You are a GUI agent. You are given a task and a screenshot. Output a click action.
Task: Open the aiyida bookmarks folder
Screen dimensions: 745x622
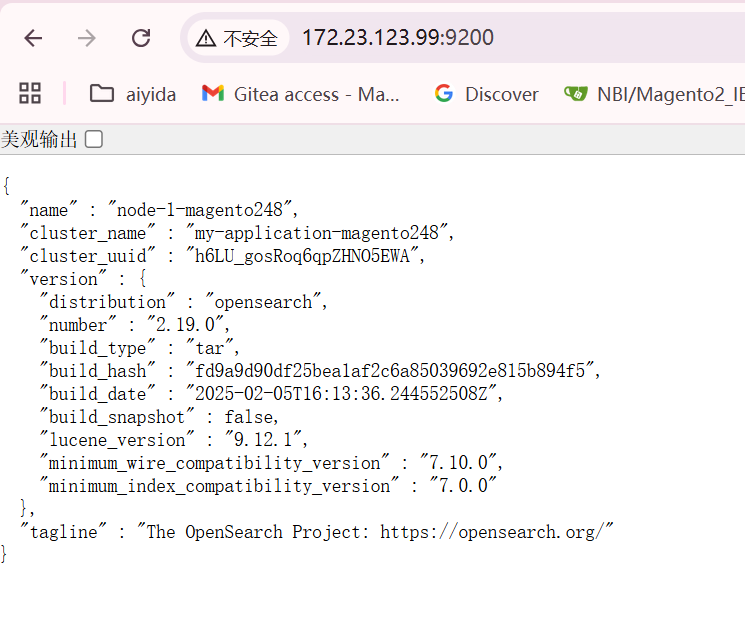click(133, 94)
